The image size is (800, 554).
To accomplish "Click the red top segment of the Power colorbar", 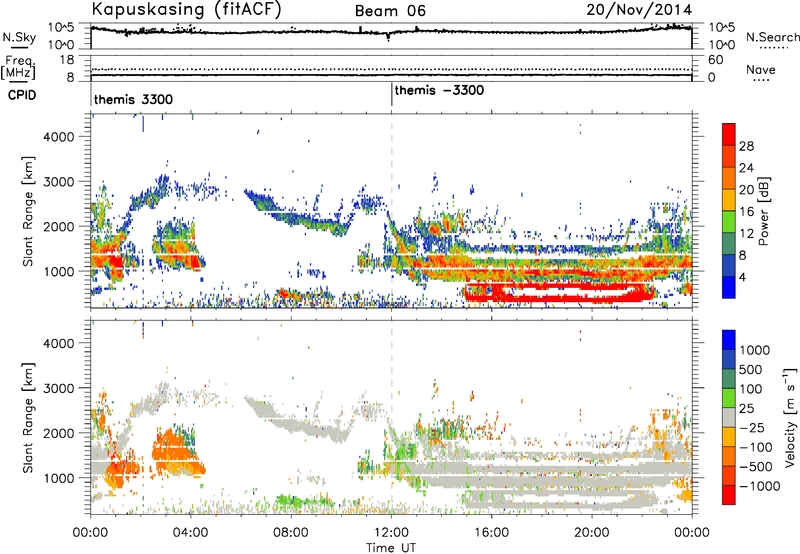I will pyautogui.click(x=729, y=135).
